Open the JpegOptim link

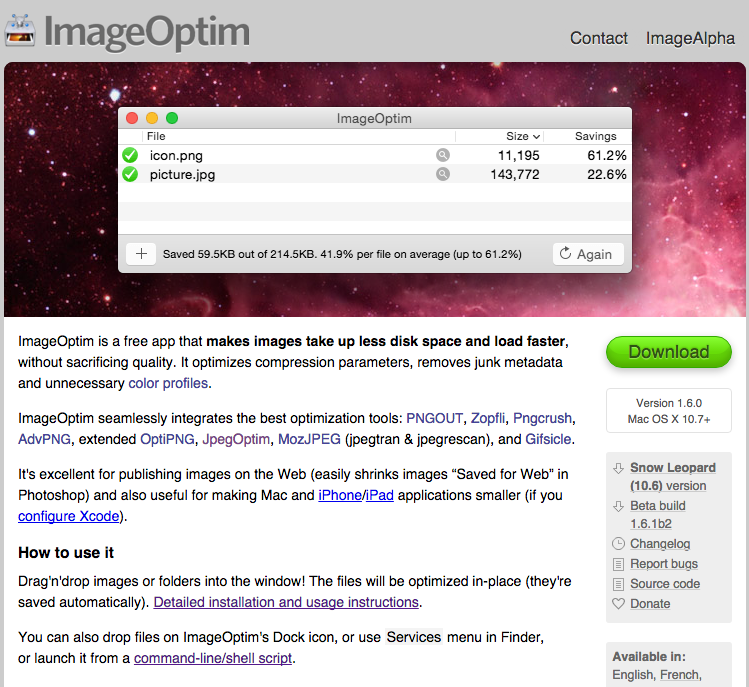236,439
